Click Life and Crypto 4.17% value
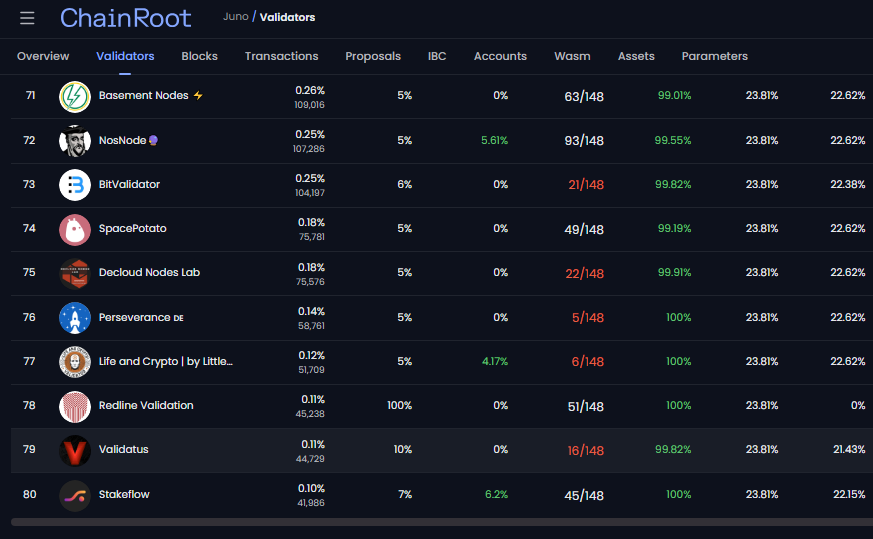873x539 pixels. 495,361
